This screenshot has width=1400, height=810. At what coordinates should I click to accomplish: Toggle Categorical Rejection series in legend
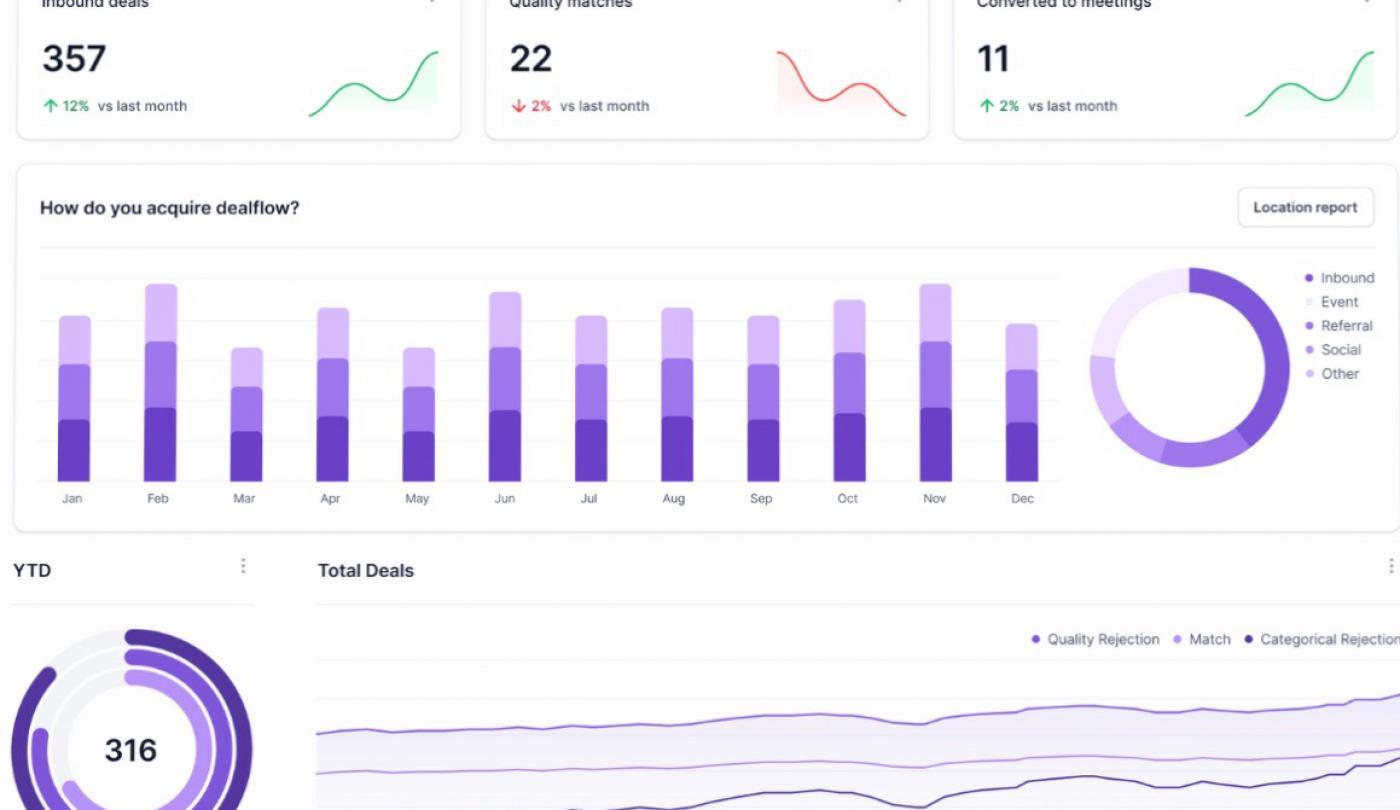point(1321,639)
